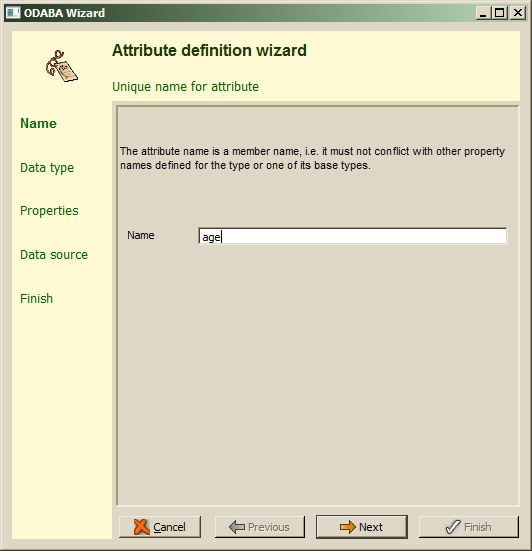Click the ODABA Wizard title bar icon

pyautogui.click(x=13, y=13)
